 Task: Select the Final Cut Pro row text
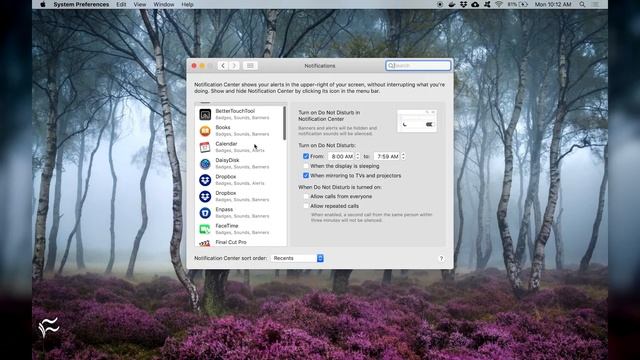tap(231, 242)
